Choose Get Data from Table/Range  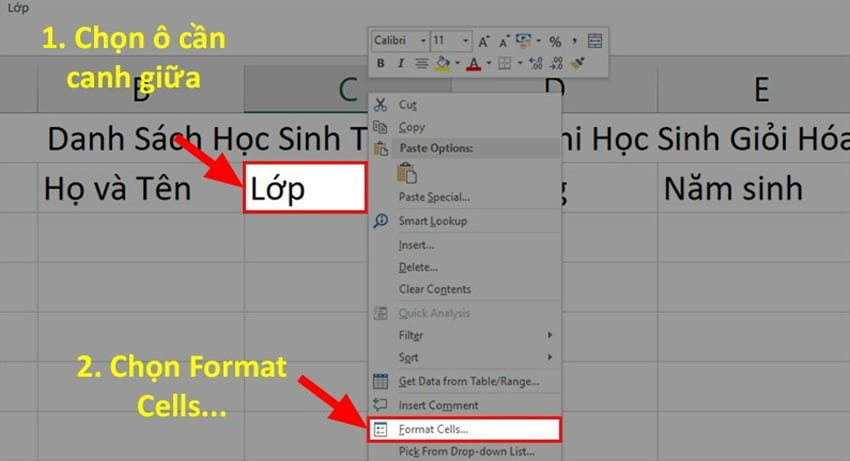click(x=465, y=381)
